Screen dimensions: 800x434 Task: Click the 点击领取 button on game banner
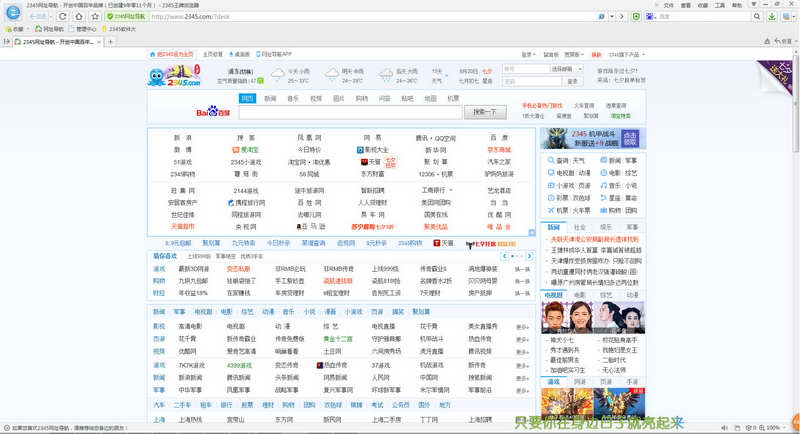pyautogui.click(x=630, y=138)
